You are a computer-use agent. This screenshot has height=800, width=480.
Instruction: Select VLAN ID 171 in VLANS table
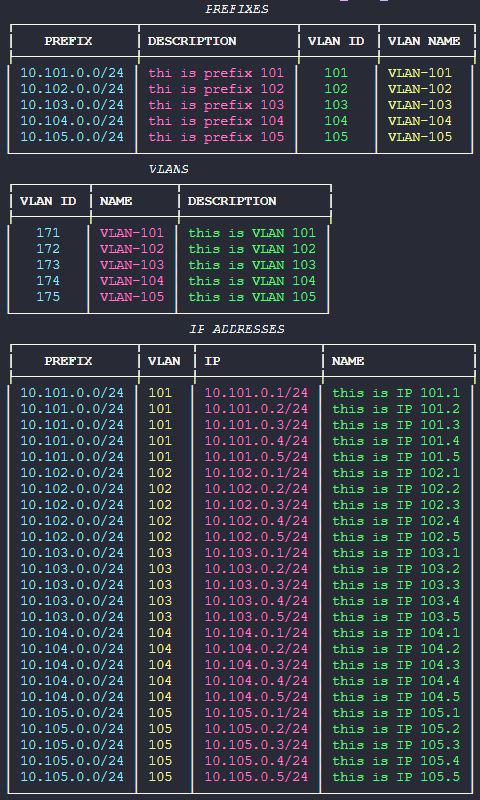coord(48,233)
